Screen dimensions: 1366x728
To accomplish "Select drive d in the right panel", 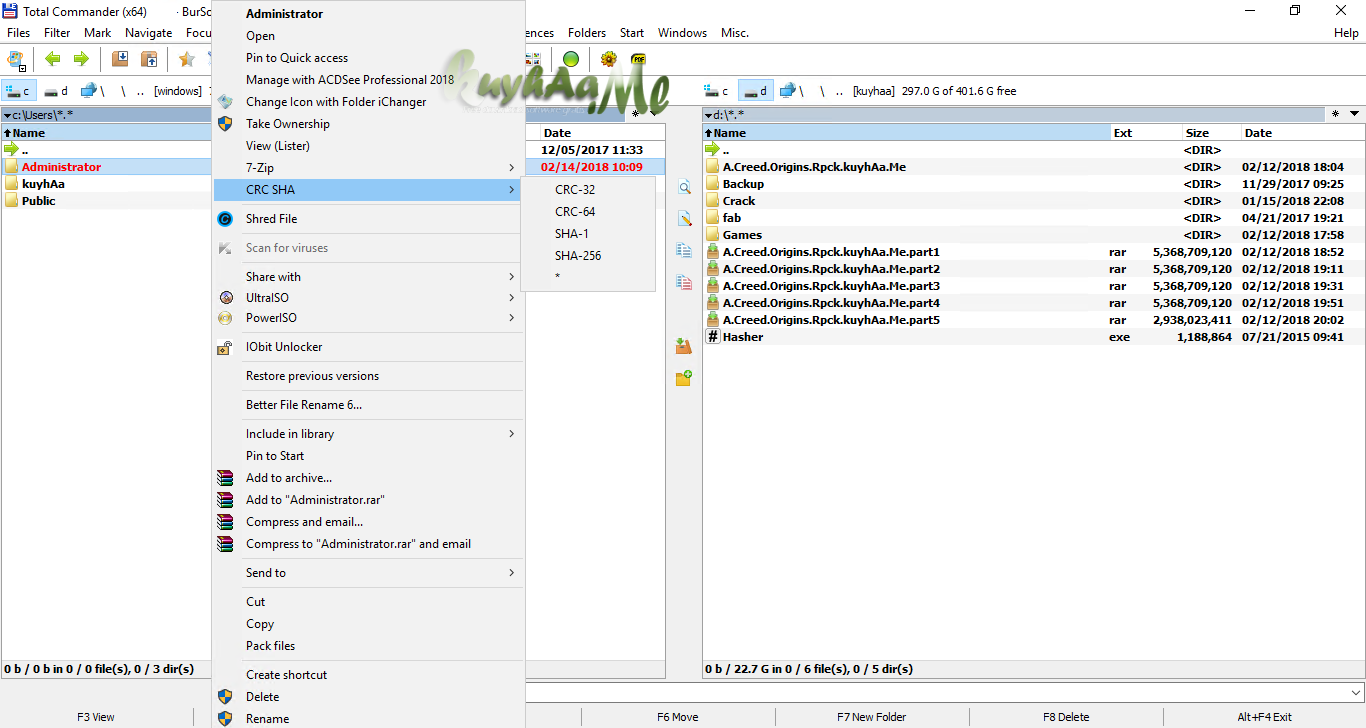I will pyautogui.click(x=756, y=91).
